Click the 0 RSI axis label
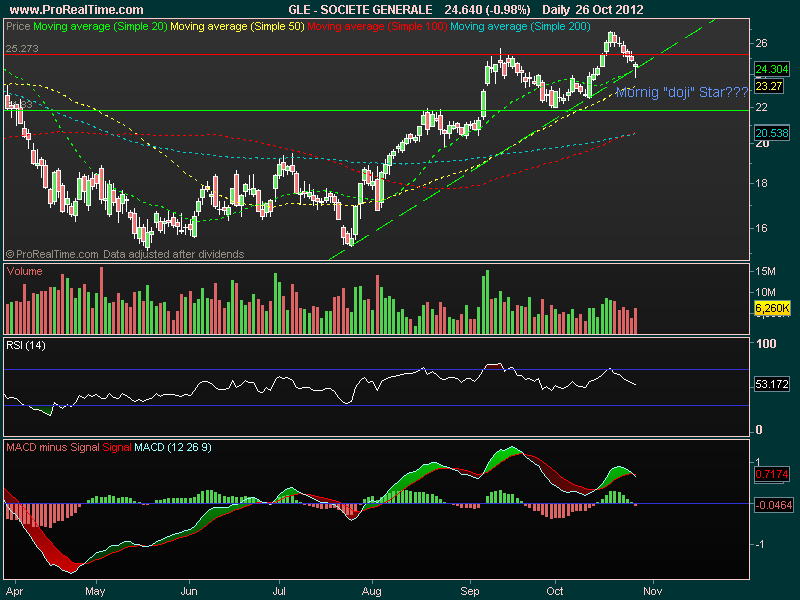Viewport: 800px width, 600px height. (x=759, y=430)
